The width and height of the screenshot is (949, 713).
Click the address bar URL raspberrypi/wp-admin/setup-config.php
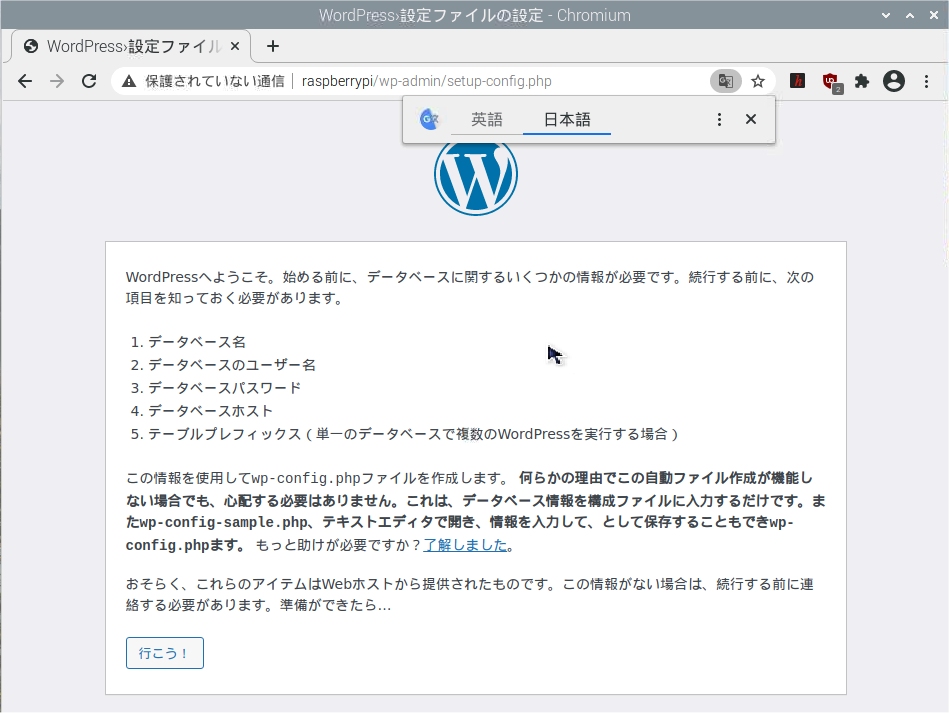(427, 81)
